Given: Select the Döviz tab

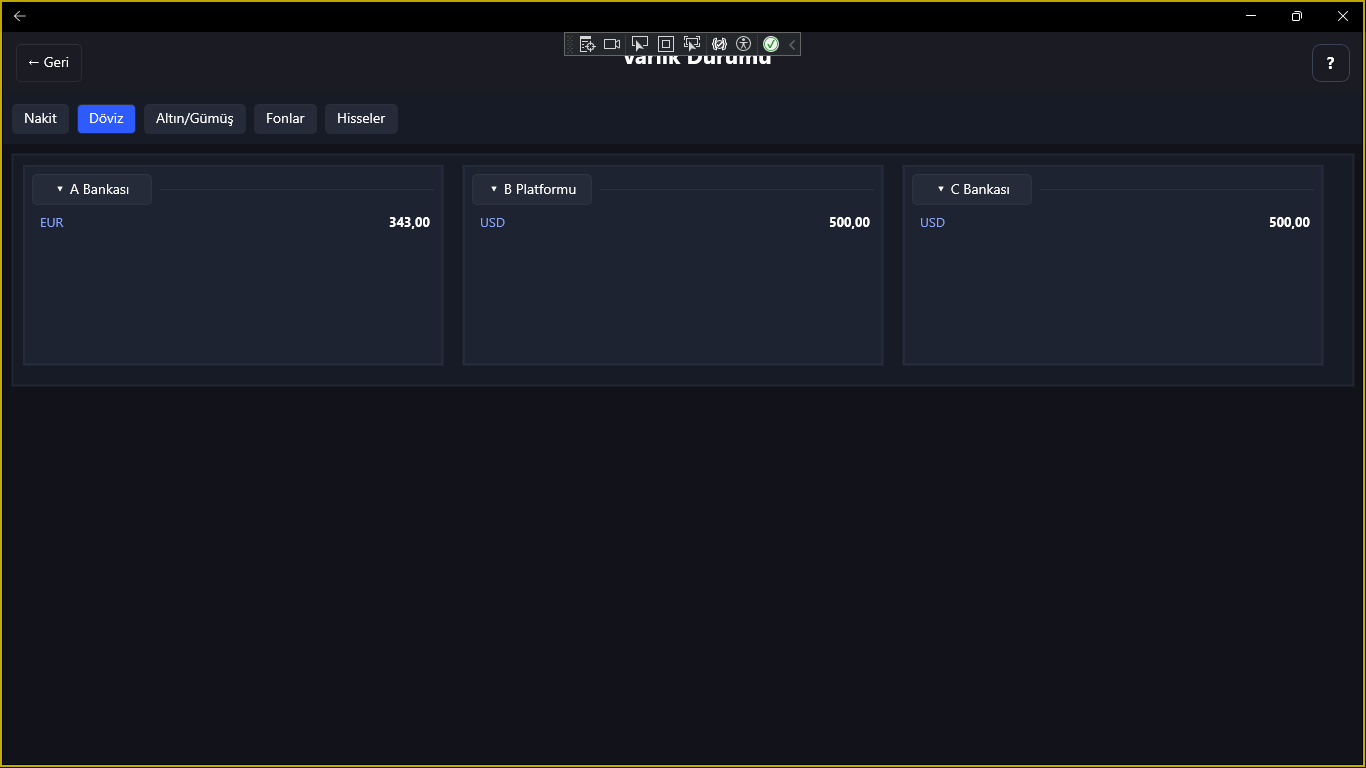Looking at the screenshot, I should 106,118.
